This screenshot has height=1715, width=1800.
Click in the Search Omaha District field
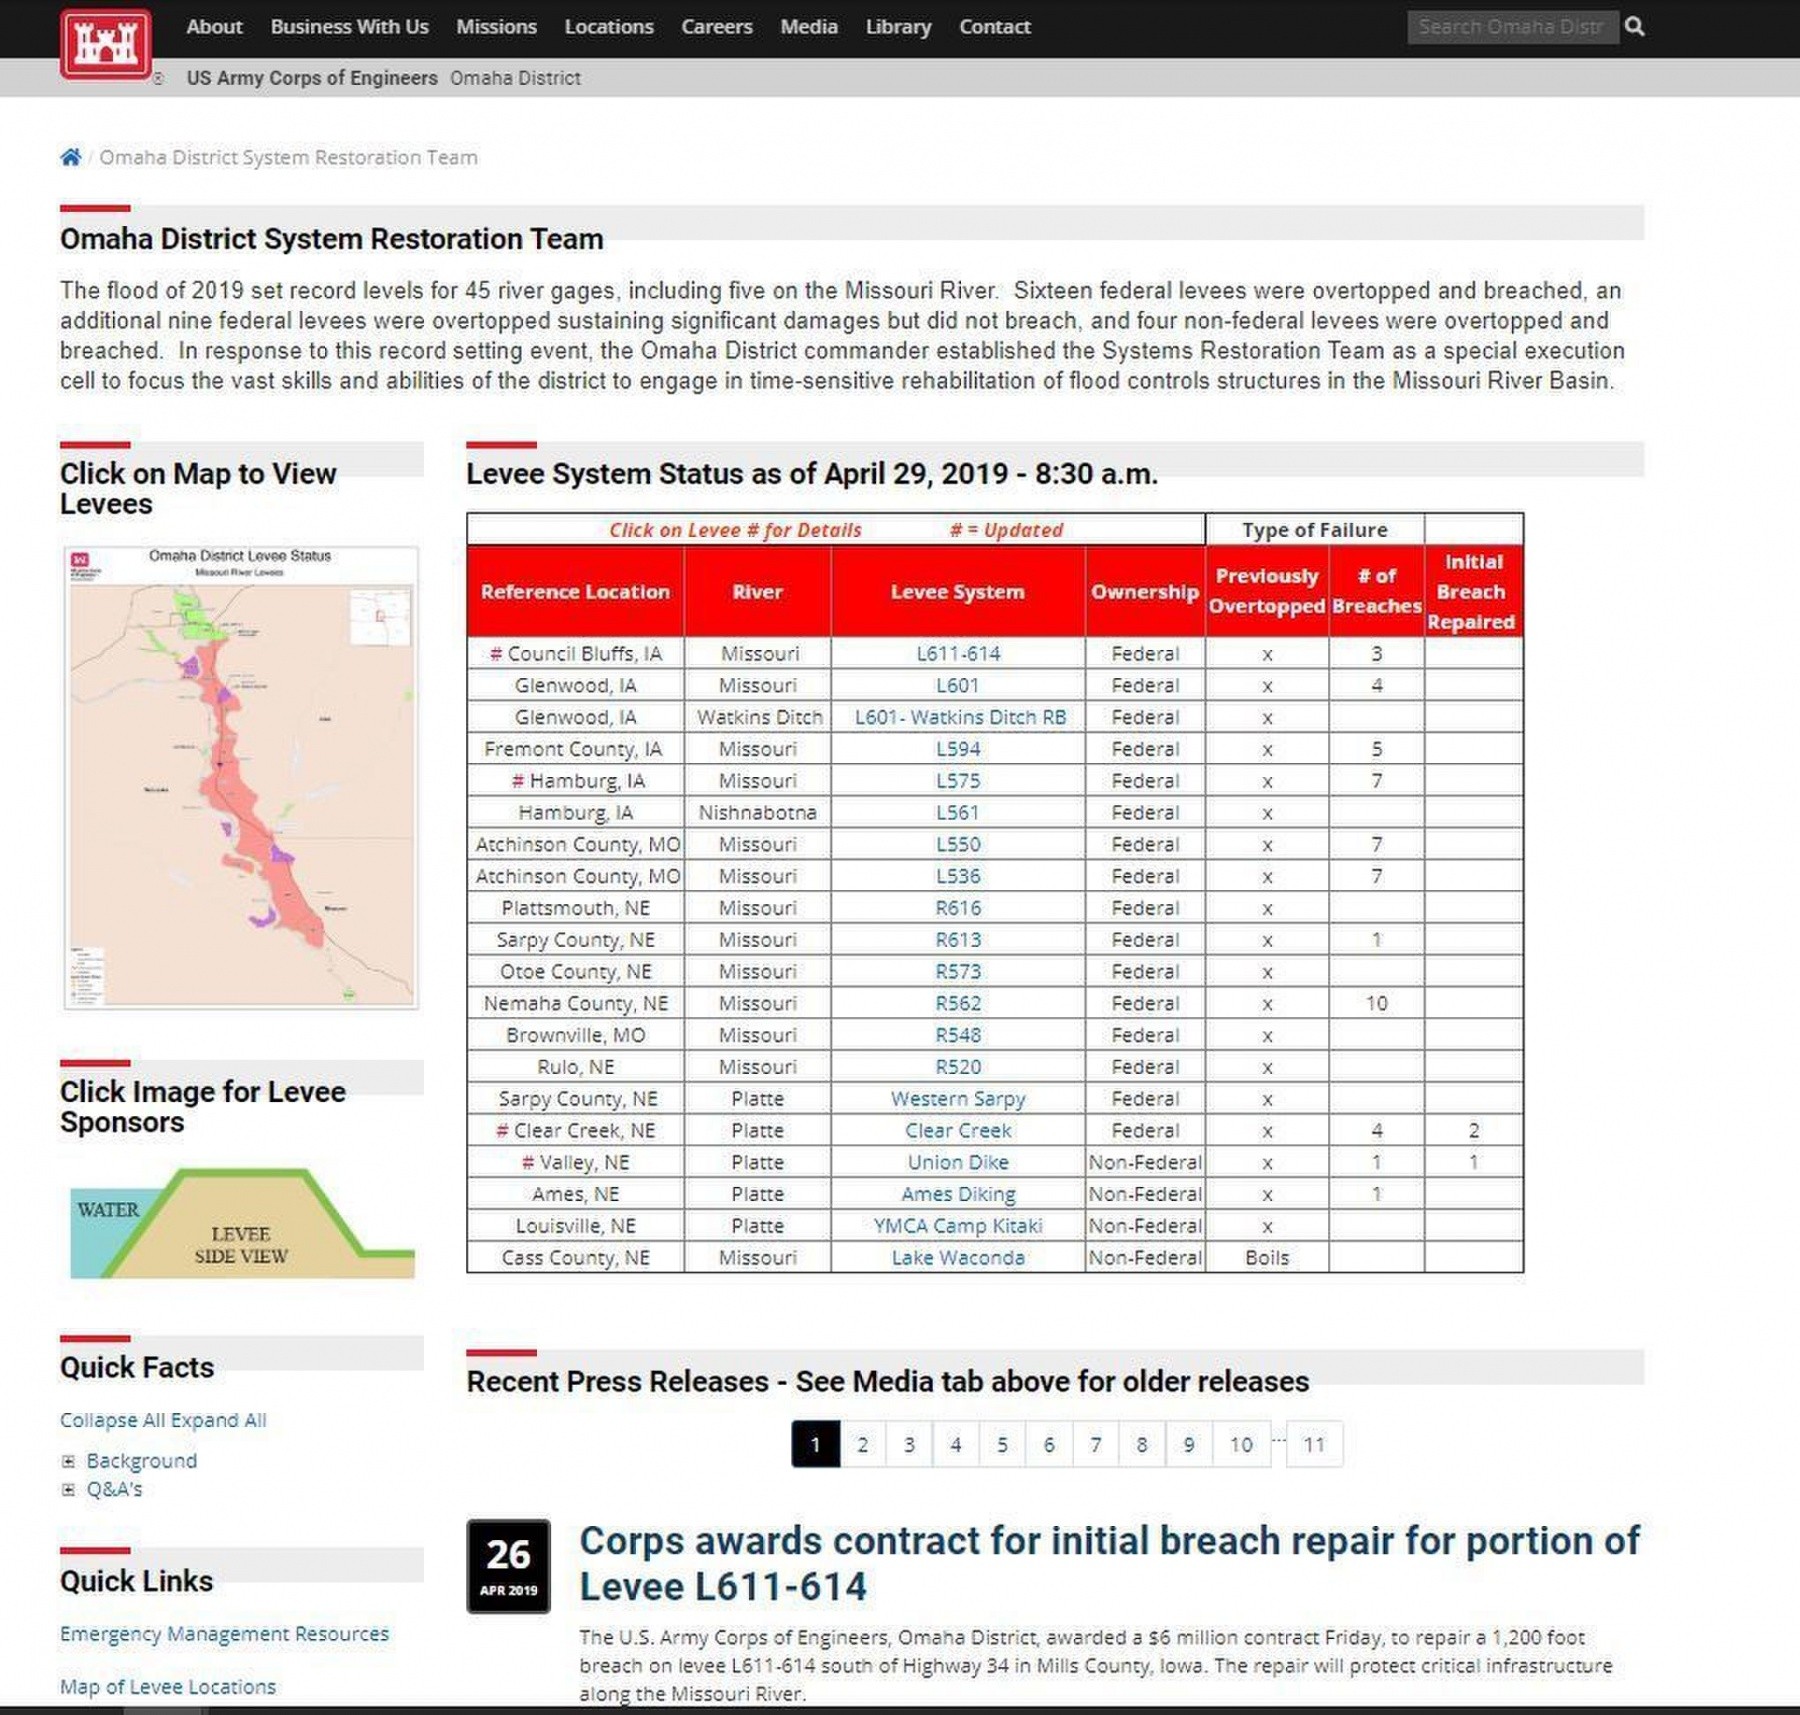click(1511, 27)
